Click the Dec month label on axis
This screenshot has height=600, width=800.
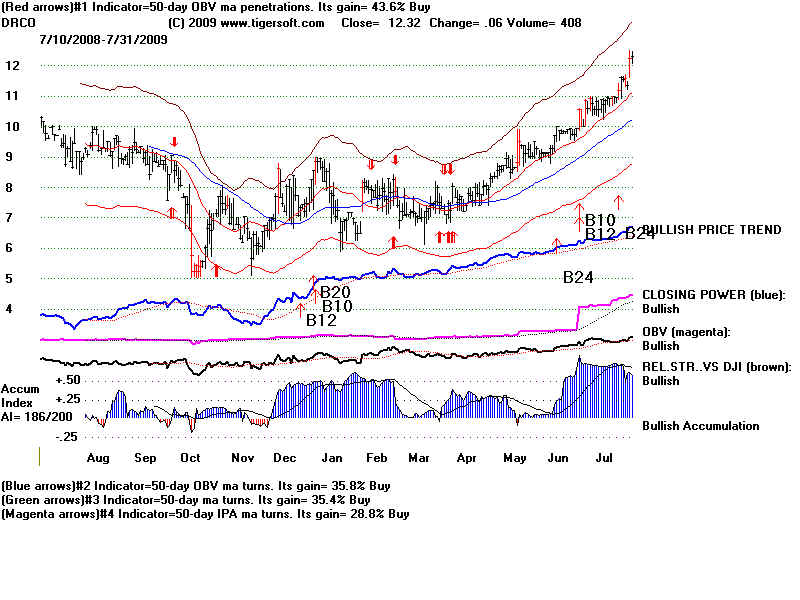(285, 458)
